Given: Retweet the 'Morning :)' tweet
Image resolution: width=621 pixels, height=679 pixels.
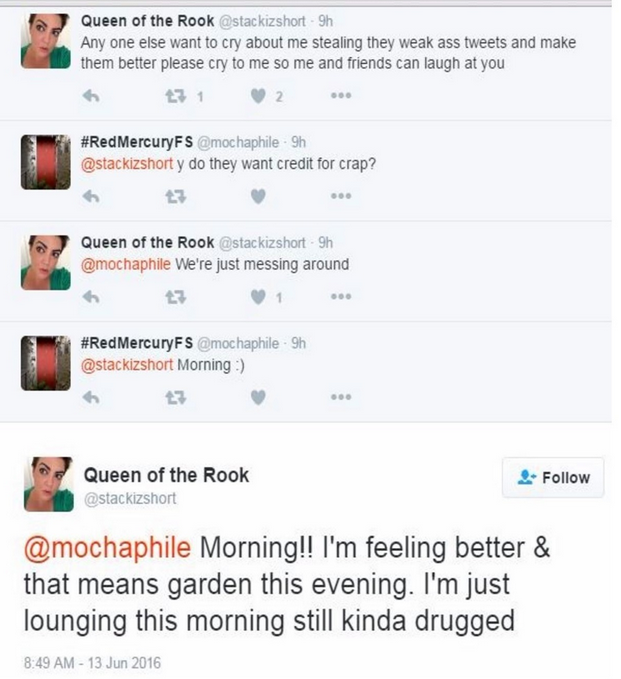Looking at the screenshot, I should [x=173, y=397].
